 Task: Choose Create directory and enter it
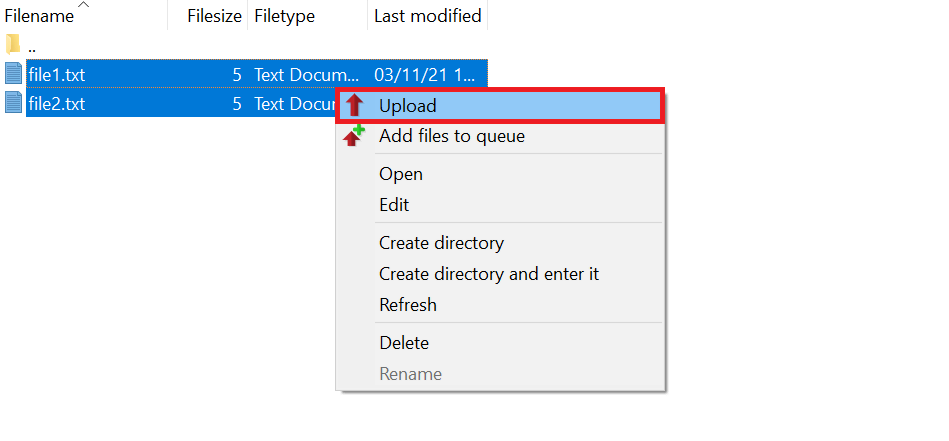tap(489, 274)
